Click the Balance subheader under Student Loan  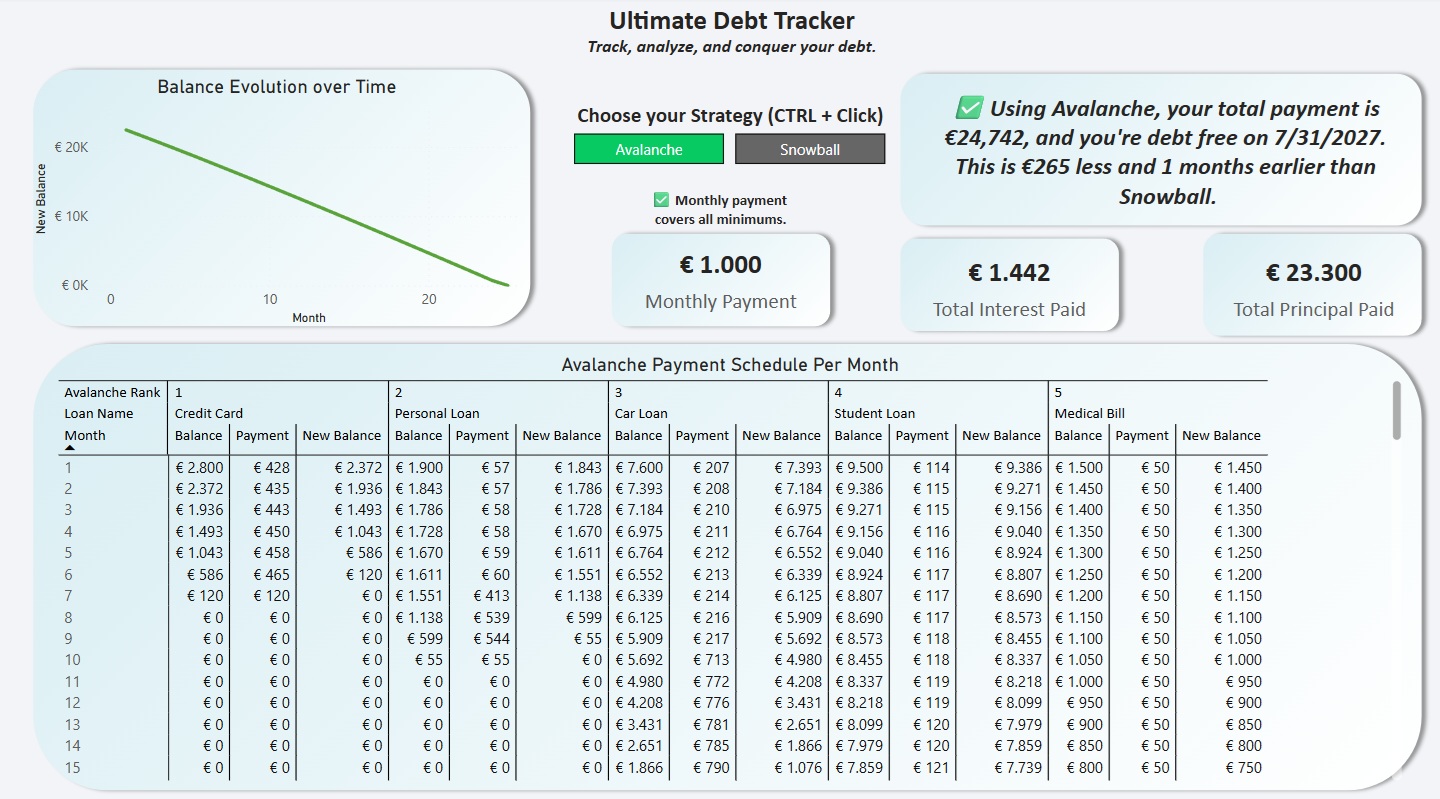pyautogui.click(x=859, y=435)
